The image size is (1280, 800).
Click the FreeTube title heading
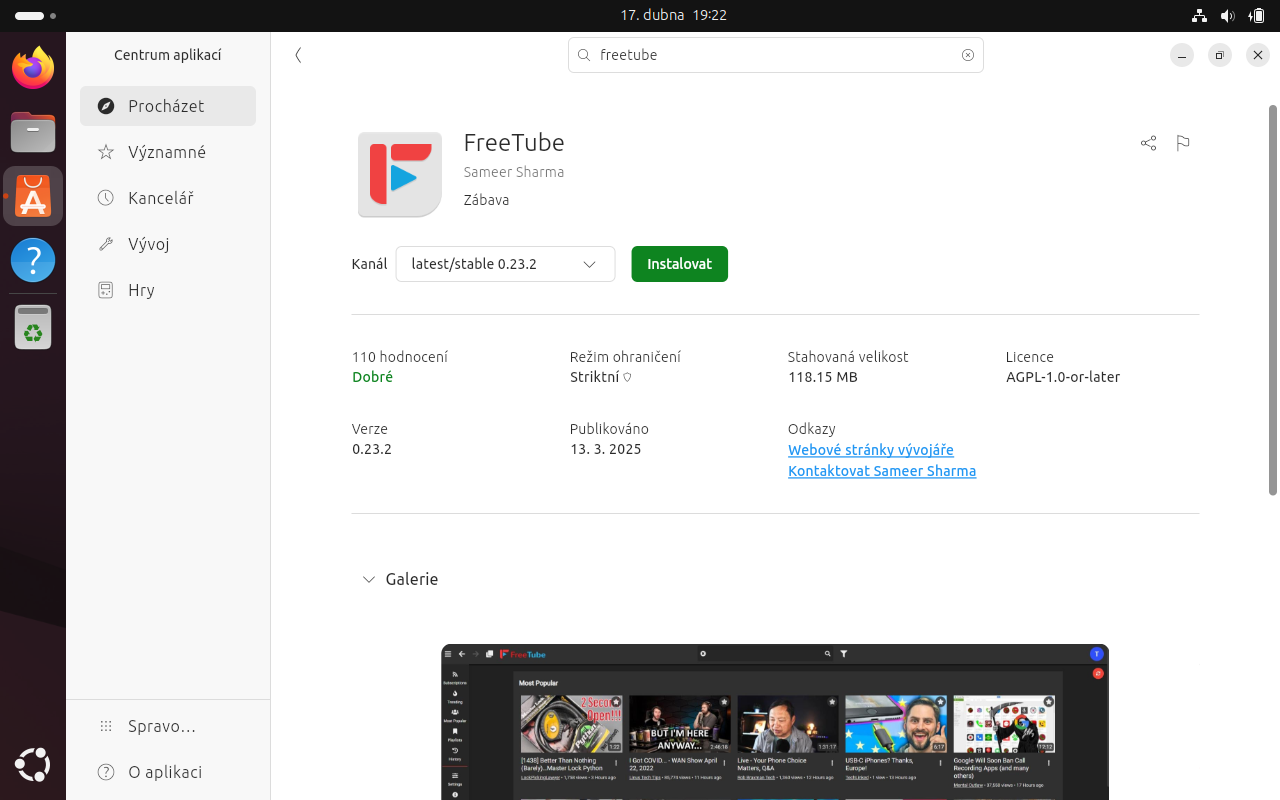[514, 142]
